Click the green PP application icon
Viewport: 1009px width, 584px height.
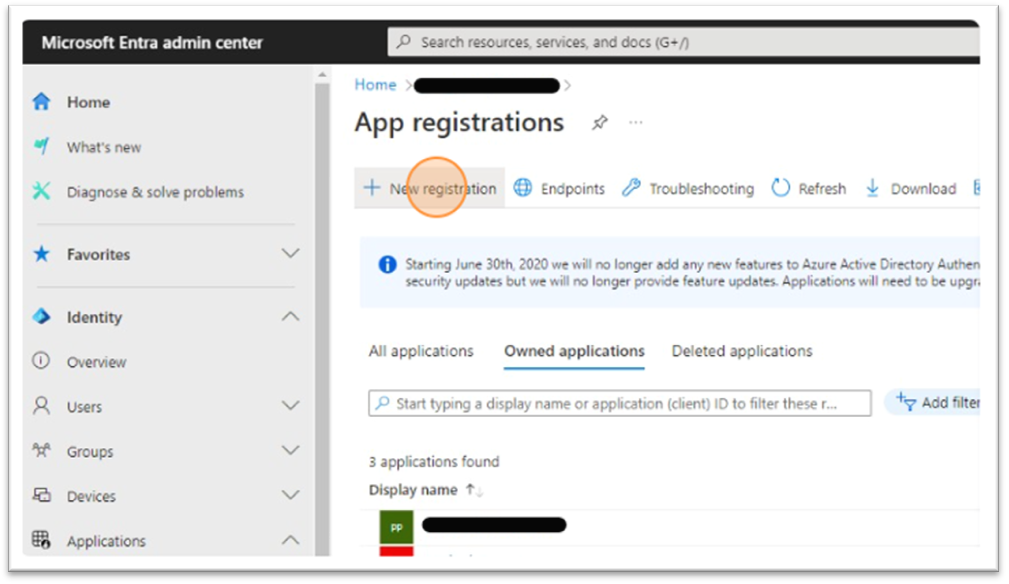pos(396,526)
